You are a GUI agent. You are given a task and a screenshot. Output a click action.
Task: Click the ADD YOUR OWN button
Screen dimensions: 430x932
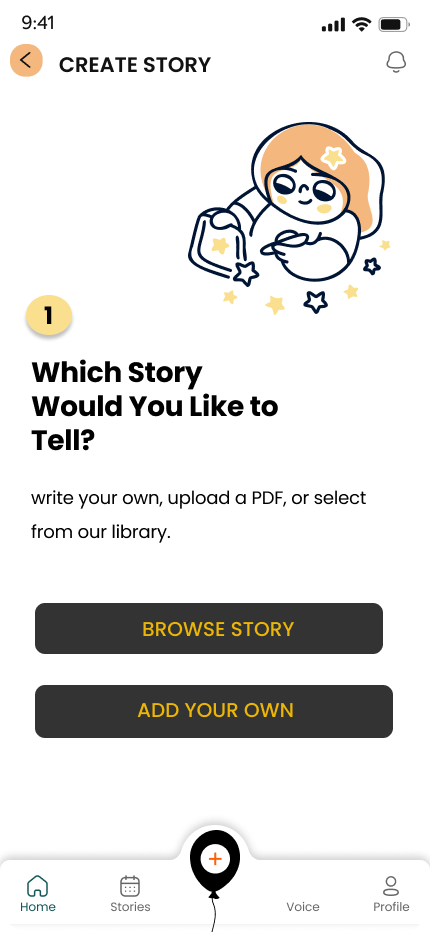pyautogui.click(x=214, y=711)
